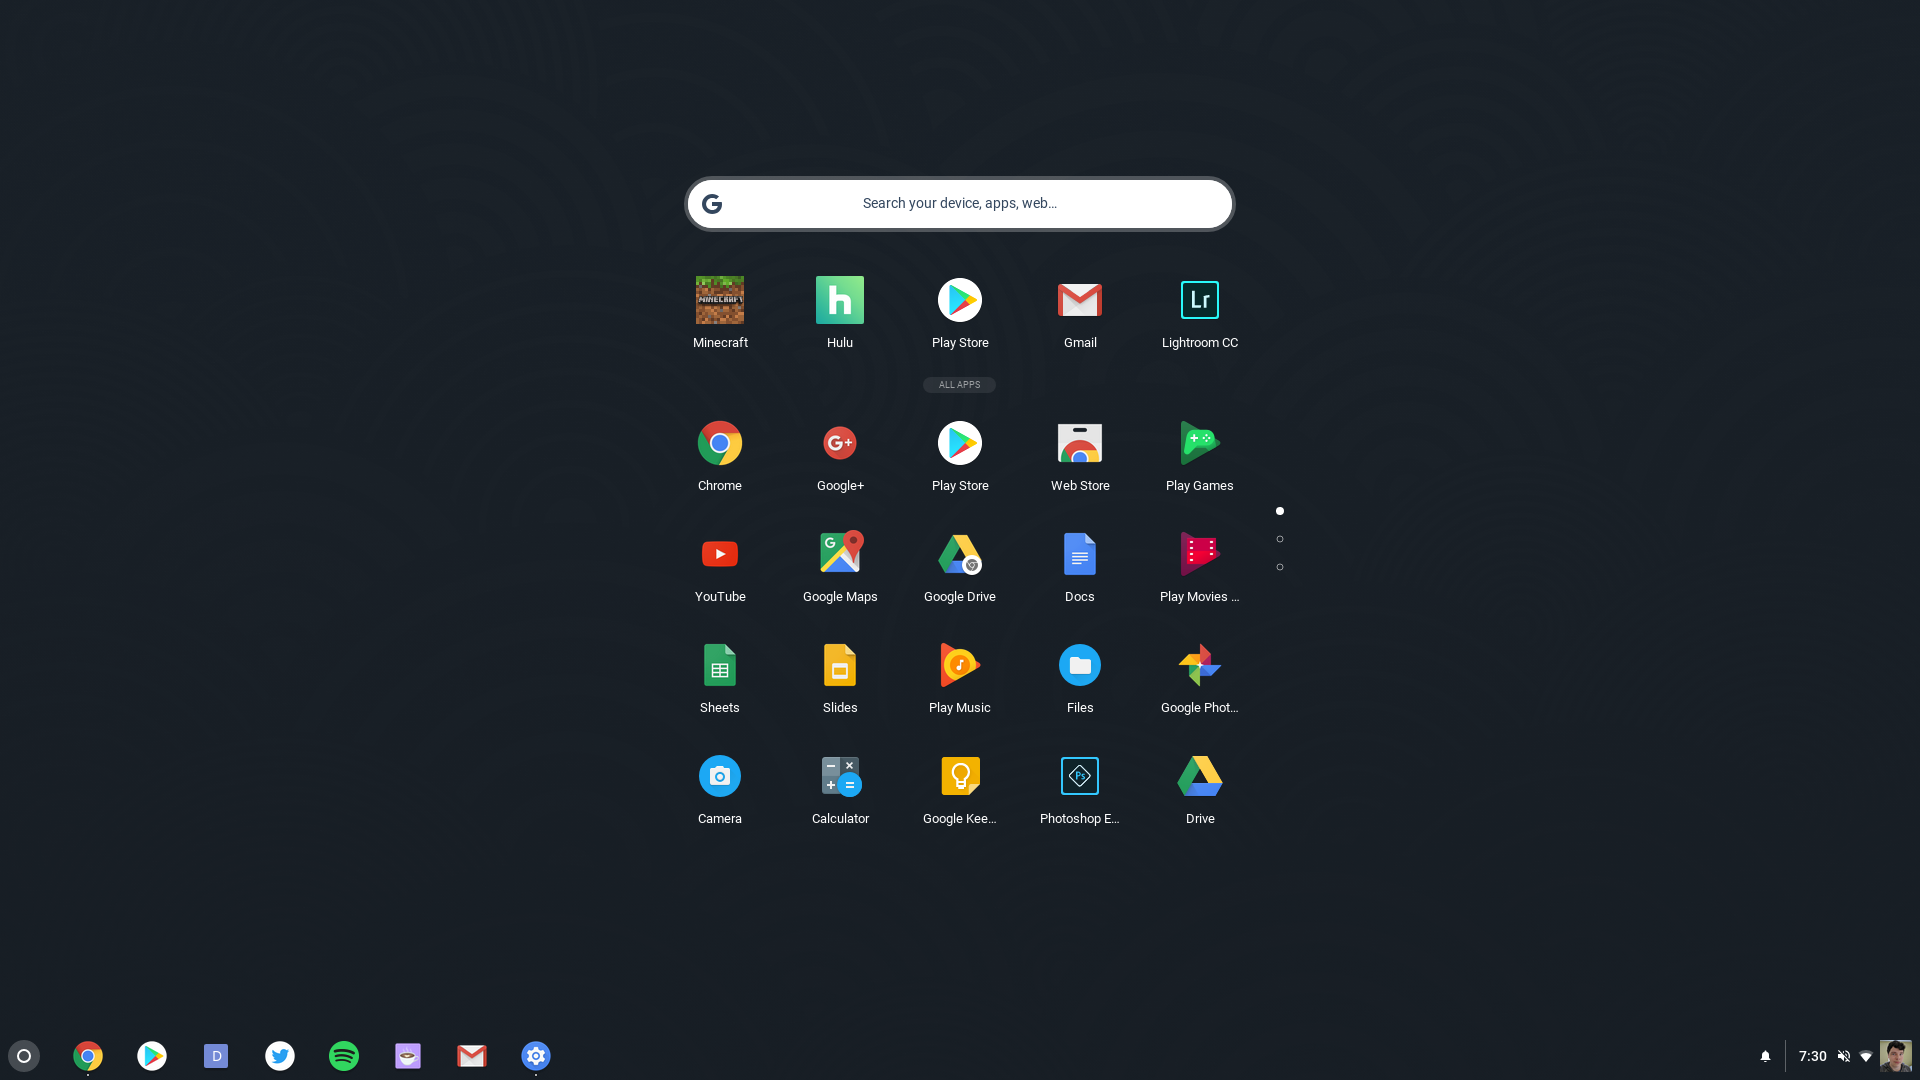Click the ALL APPS label

coord(960,385)
